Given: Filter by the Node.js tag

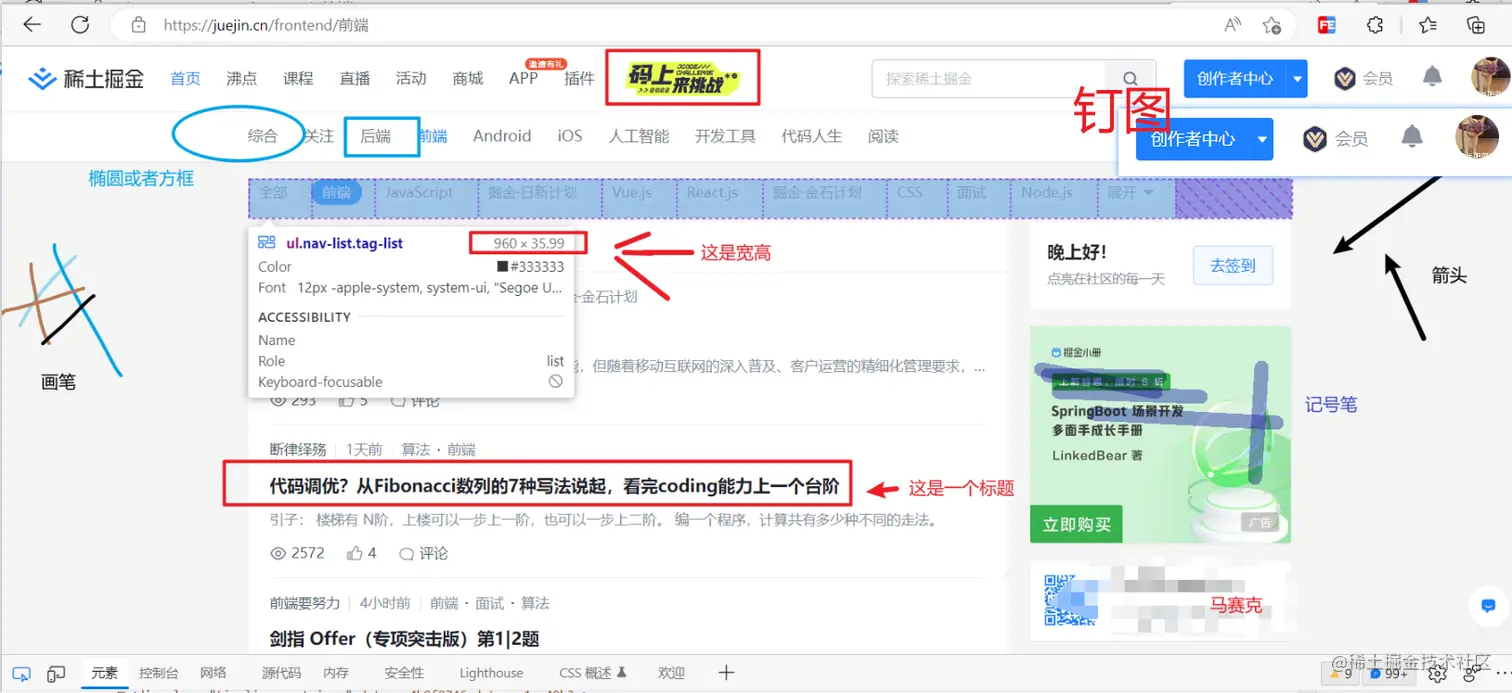Looking at the screenshot, I should (x=1047, y=192).
